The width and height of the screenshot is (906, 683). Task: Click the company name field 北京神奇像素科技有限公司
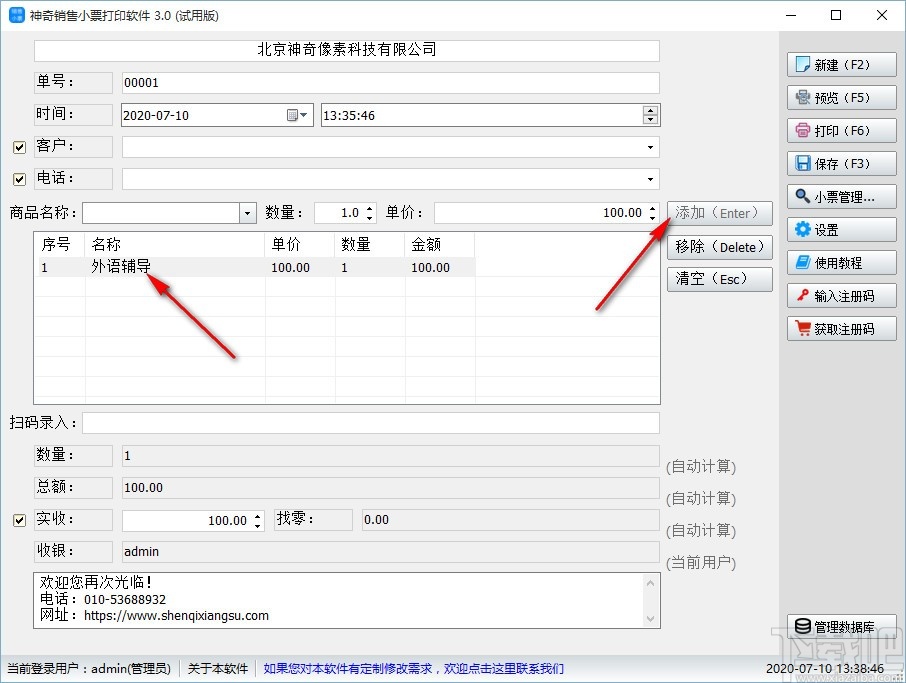point(347,50)
